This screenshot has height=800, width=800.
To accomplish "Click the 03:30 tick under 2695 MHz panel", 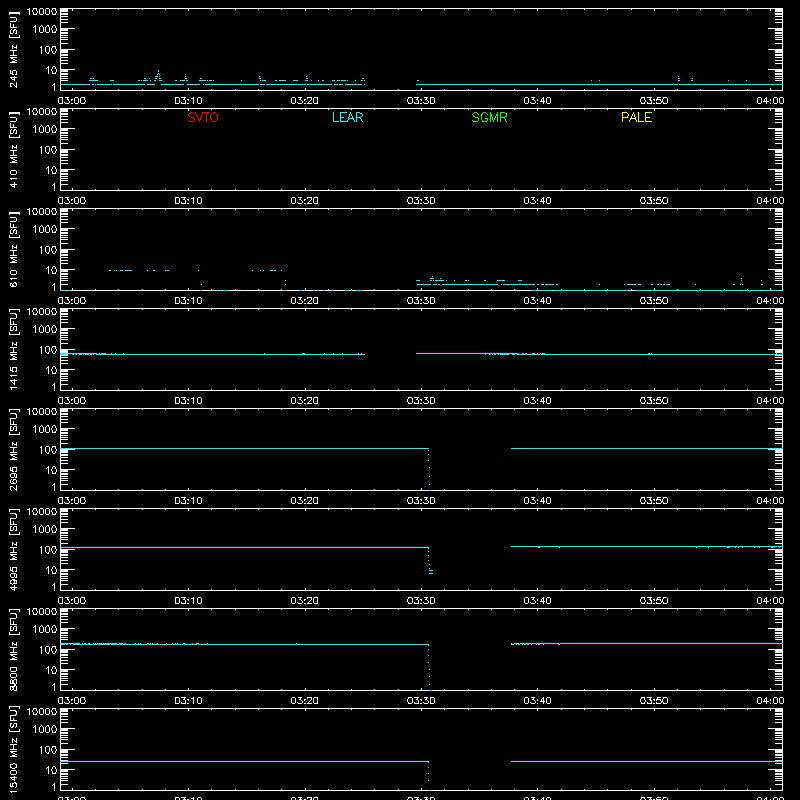I will [x=421, y=501].
